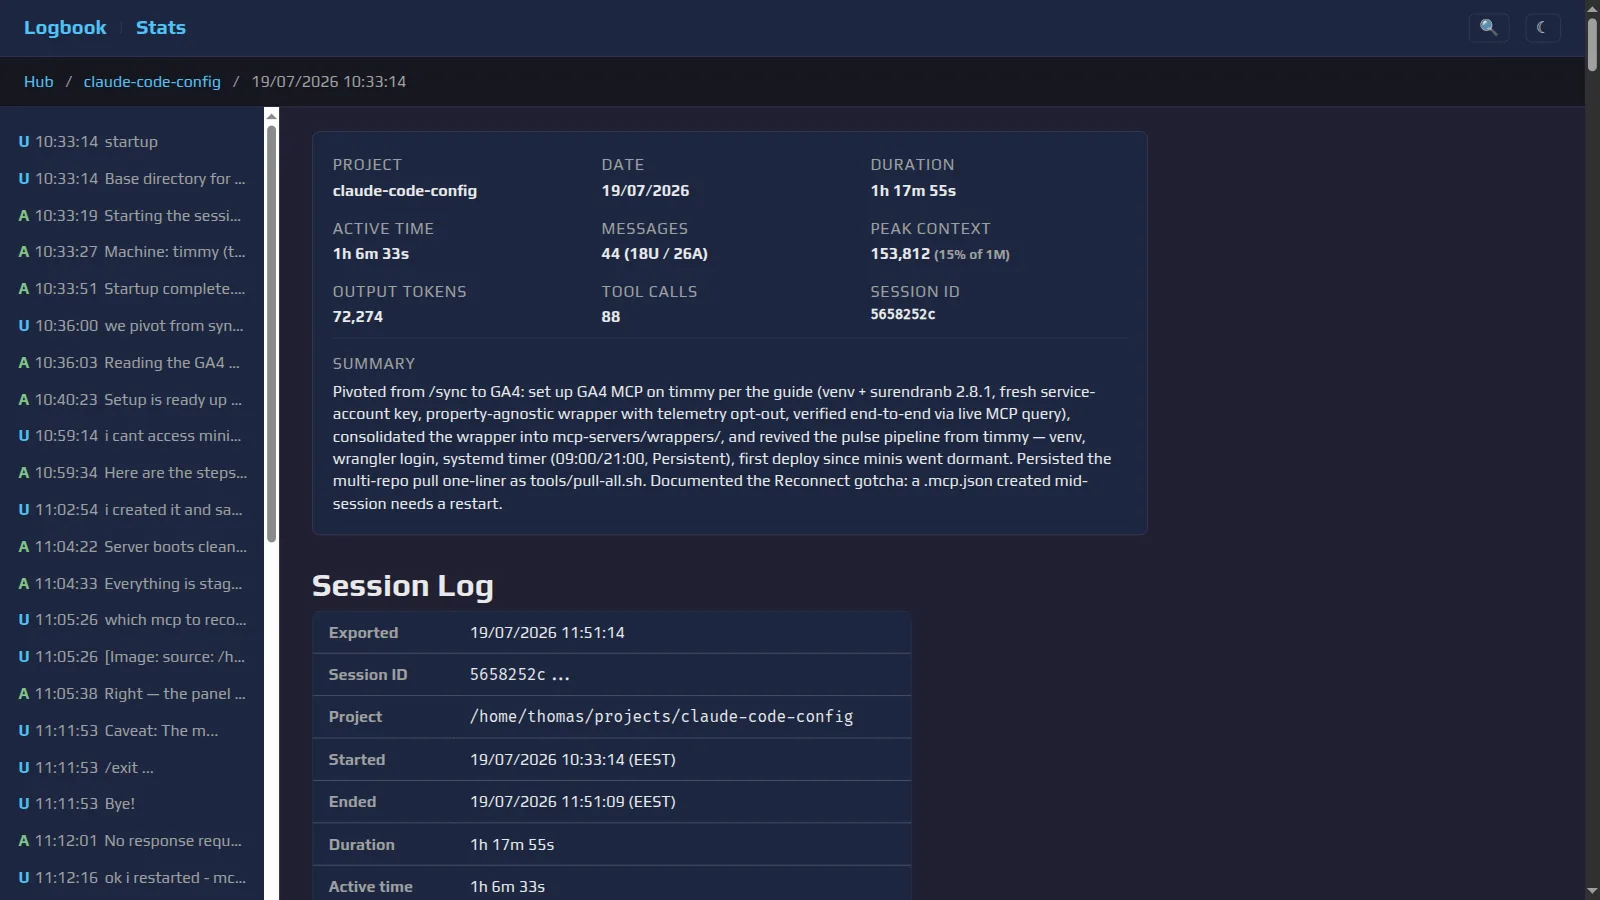Open the search magnifier icon
Image resolution: width=1600 pixels, height=900 pixels.
[1488, 27]
